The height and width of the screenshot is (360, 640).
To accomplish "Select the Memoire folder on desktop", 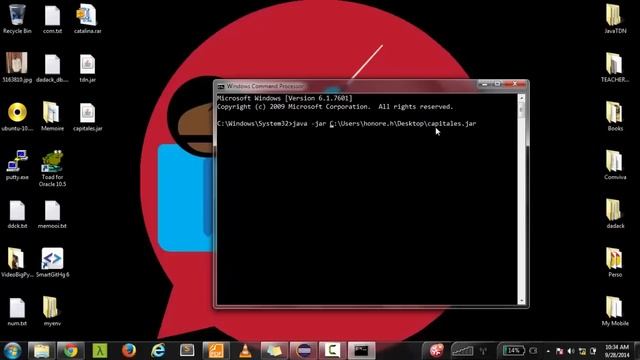I will 52,116.
